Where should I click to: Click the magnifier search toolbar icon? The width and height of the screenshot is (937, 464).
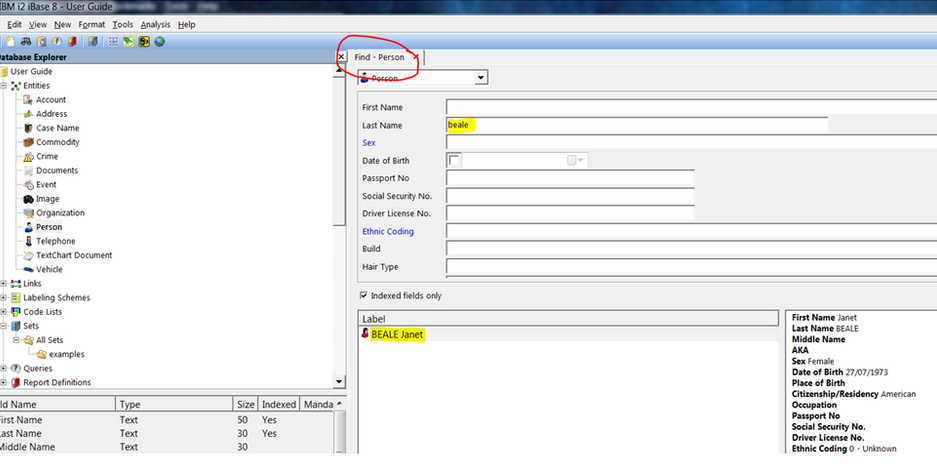point(41,42)
